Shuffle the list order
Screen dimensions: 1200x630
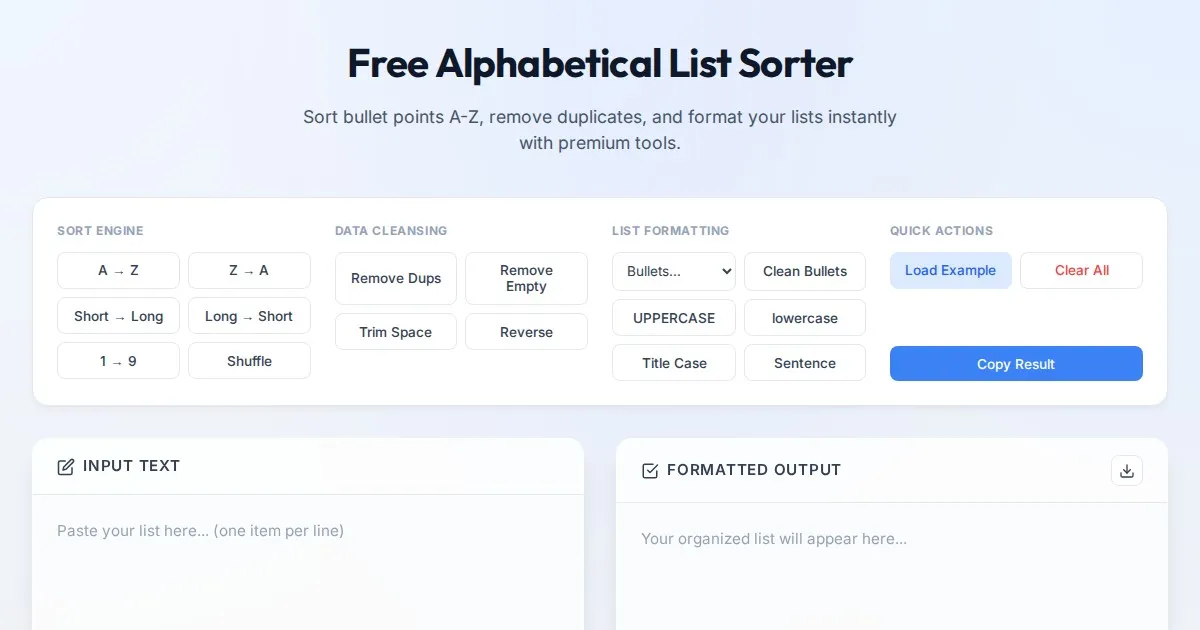[x=249, y=361]
